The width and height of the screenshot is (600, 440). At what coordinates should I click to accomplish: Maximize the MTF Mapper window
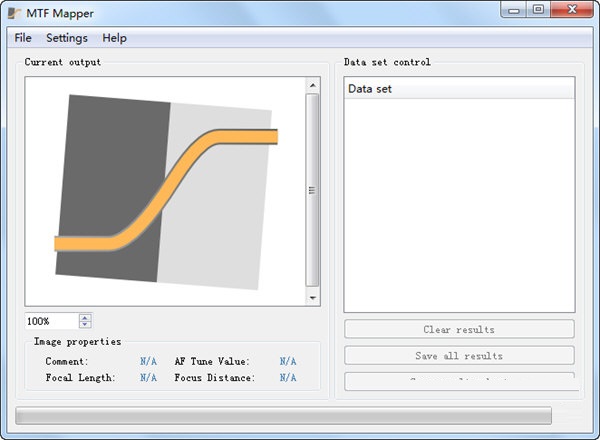click(x=538, y=10)
